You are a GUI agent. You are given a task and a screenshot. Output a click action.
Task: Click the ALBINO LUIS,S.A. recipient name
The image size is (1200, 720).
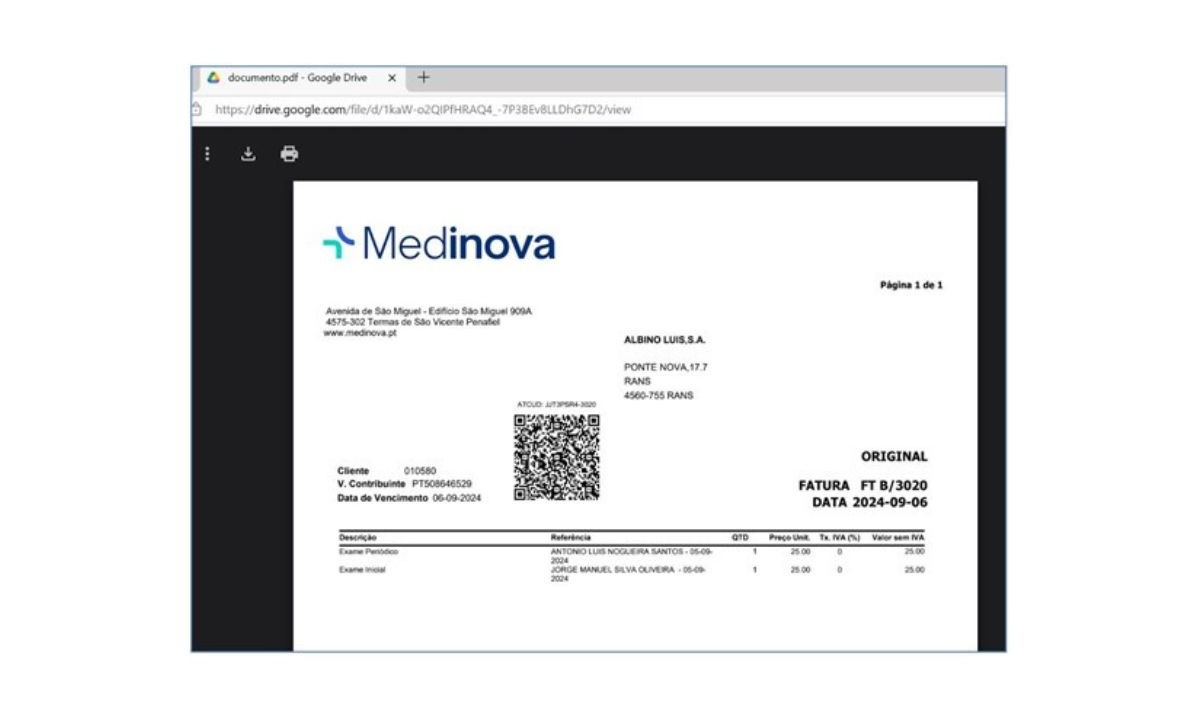(664, 340)
